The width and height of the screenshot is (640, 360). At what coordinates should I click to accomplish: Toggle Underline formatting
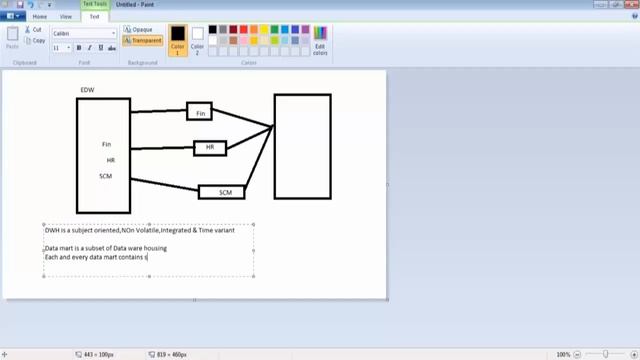101,48
